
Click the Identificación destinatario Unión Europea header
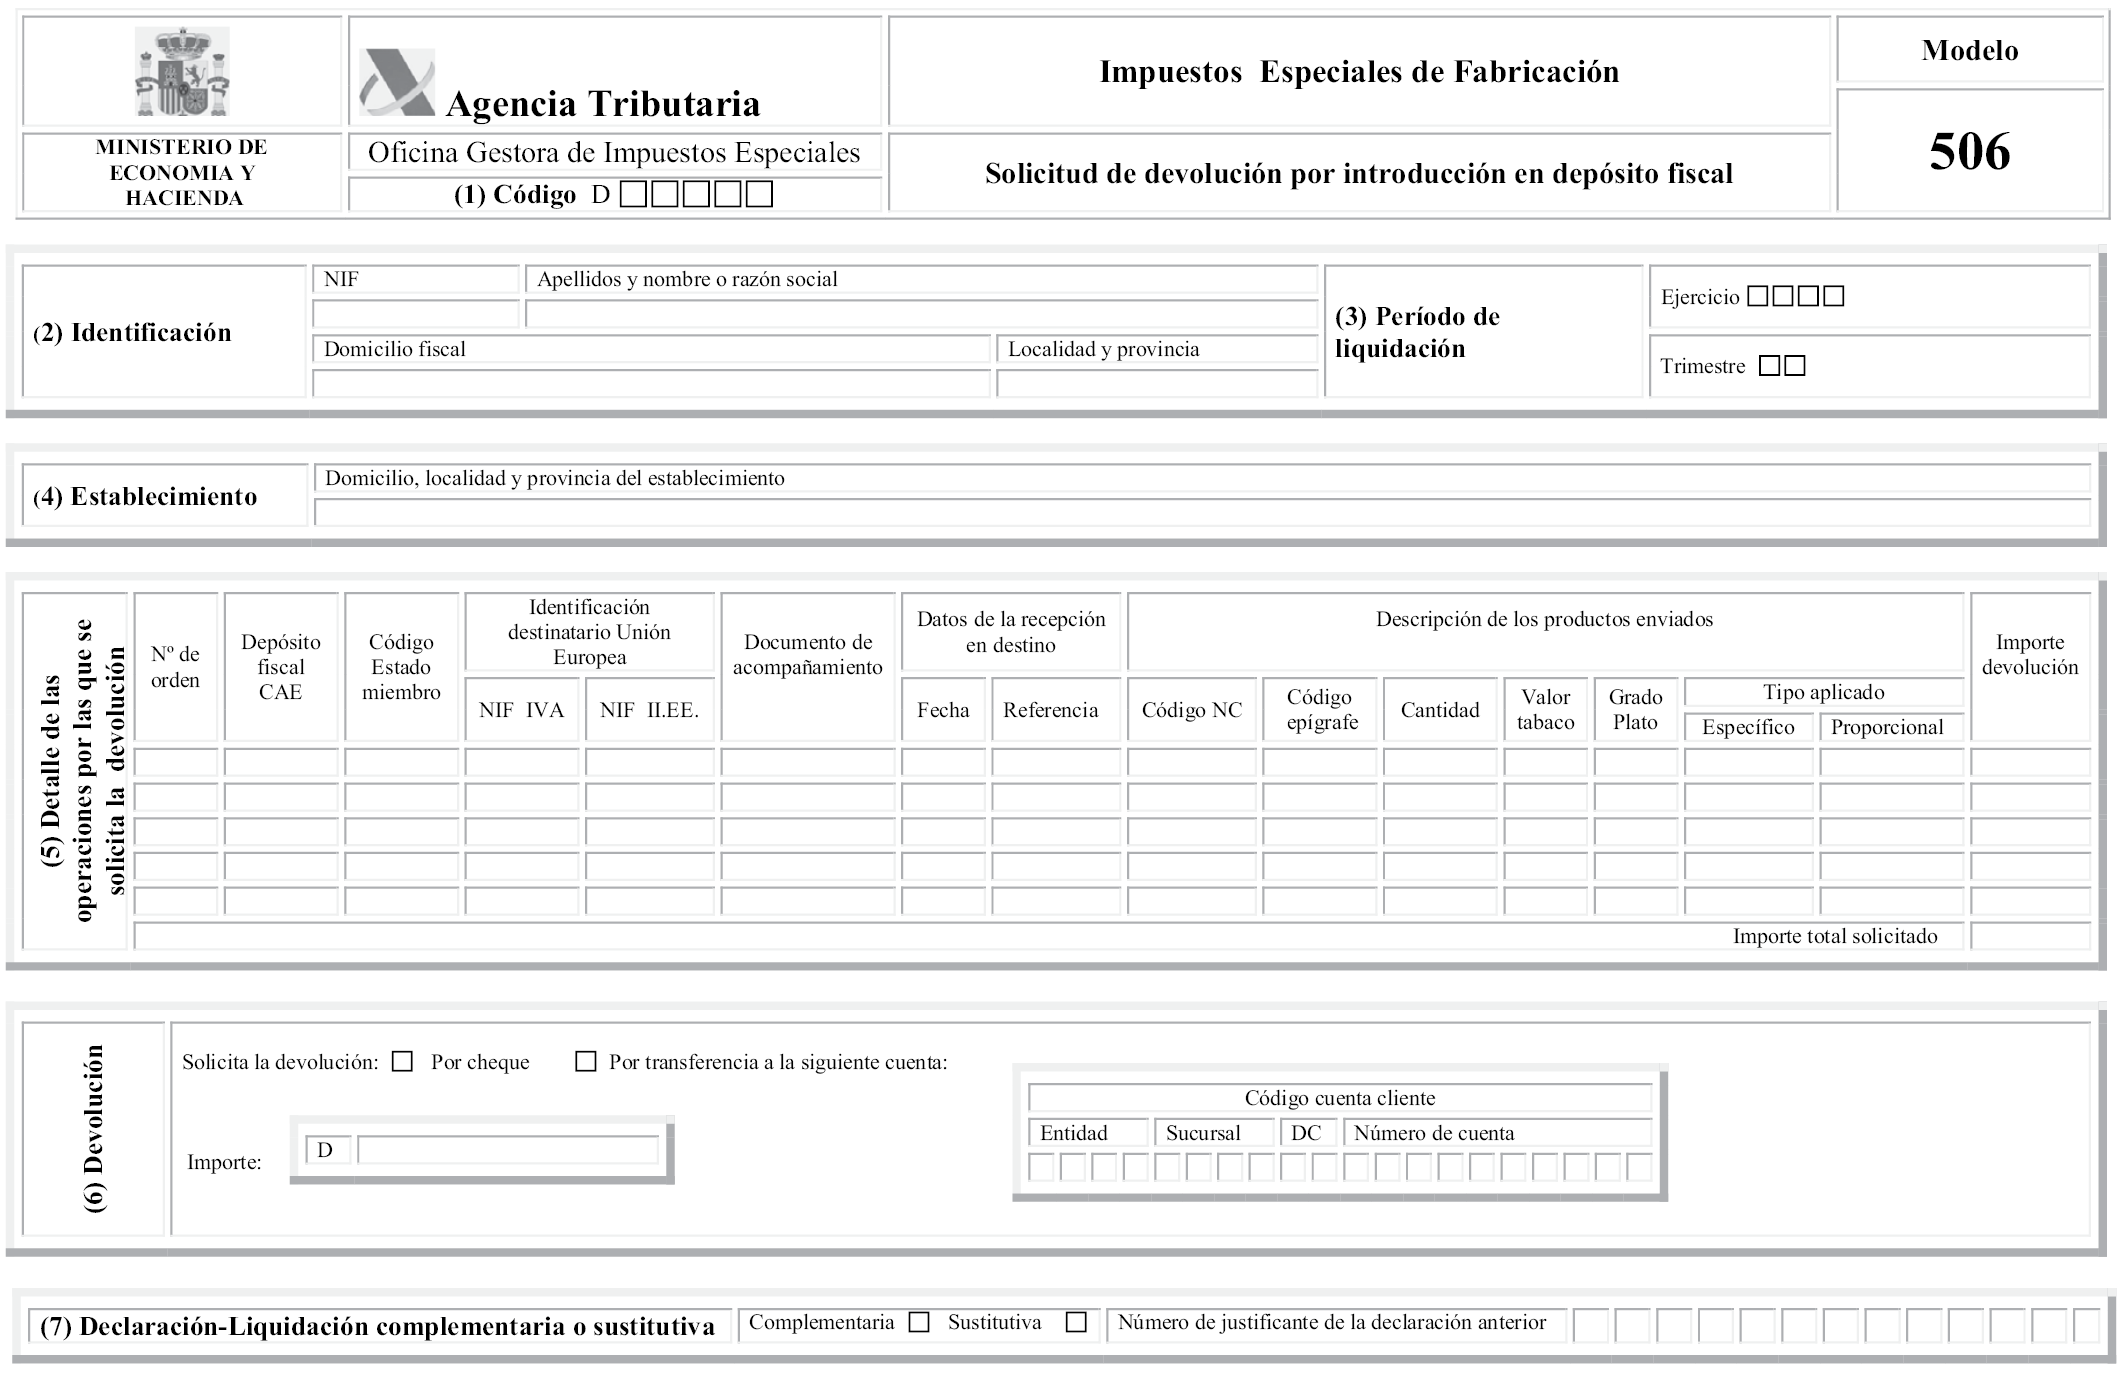[x=589, y=632]
